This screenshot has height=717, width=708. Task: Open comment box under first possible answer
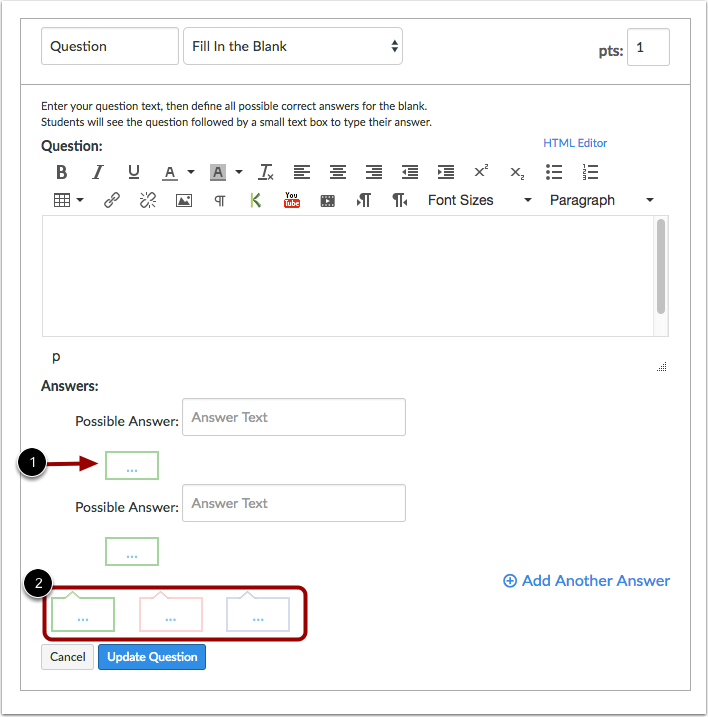click(x=132, y=466)
